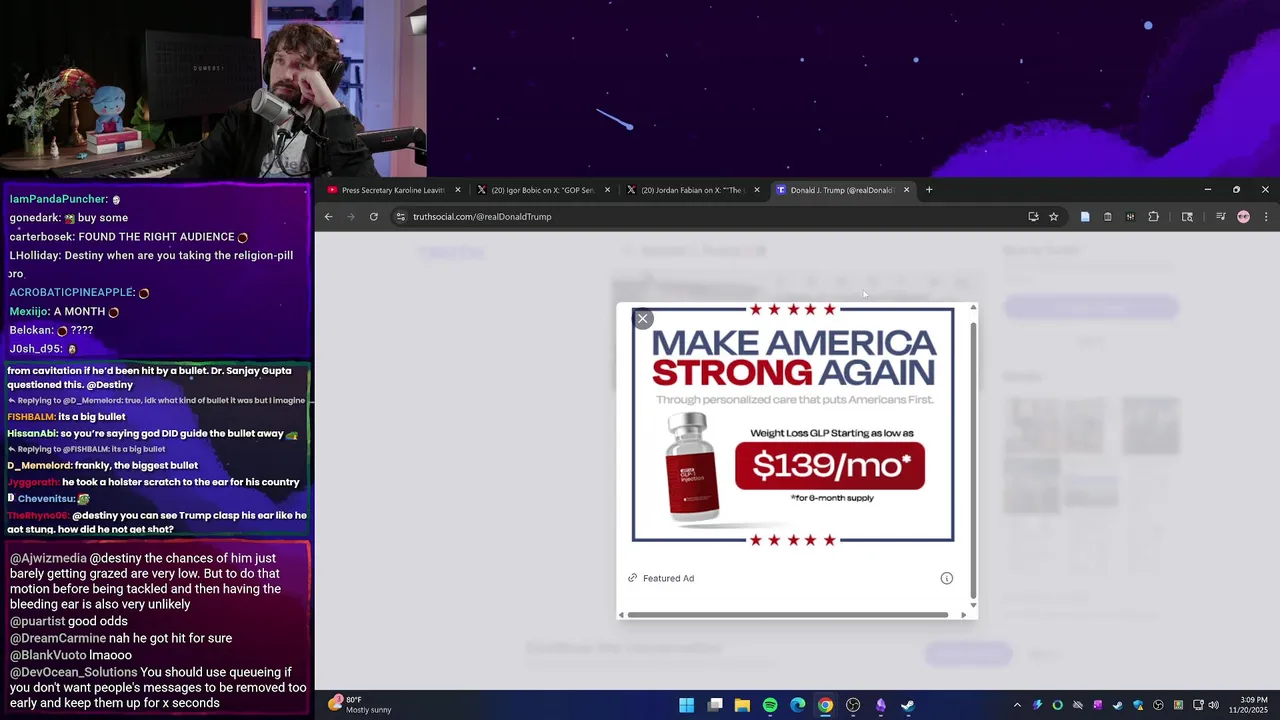Click chat message by HissanAbi
The height and width of the screenshot is (720, 1280).
click(x=152, y=433)
